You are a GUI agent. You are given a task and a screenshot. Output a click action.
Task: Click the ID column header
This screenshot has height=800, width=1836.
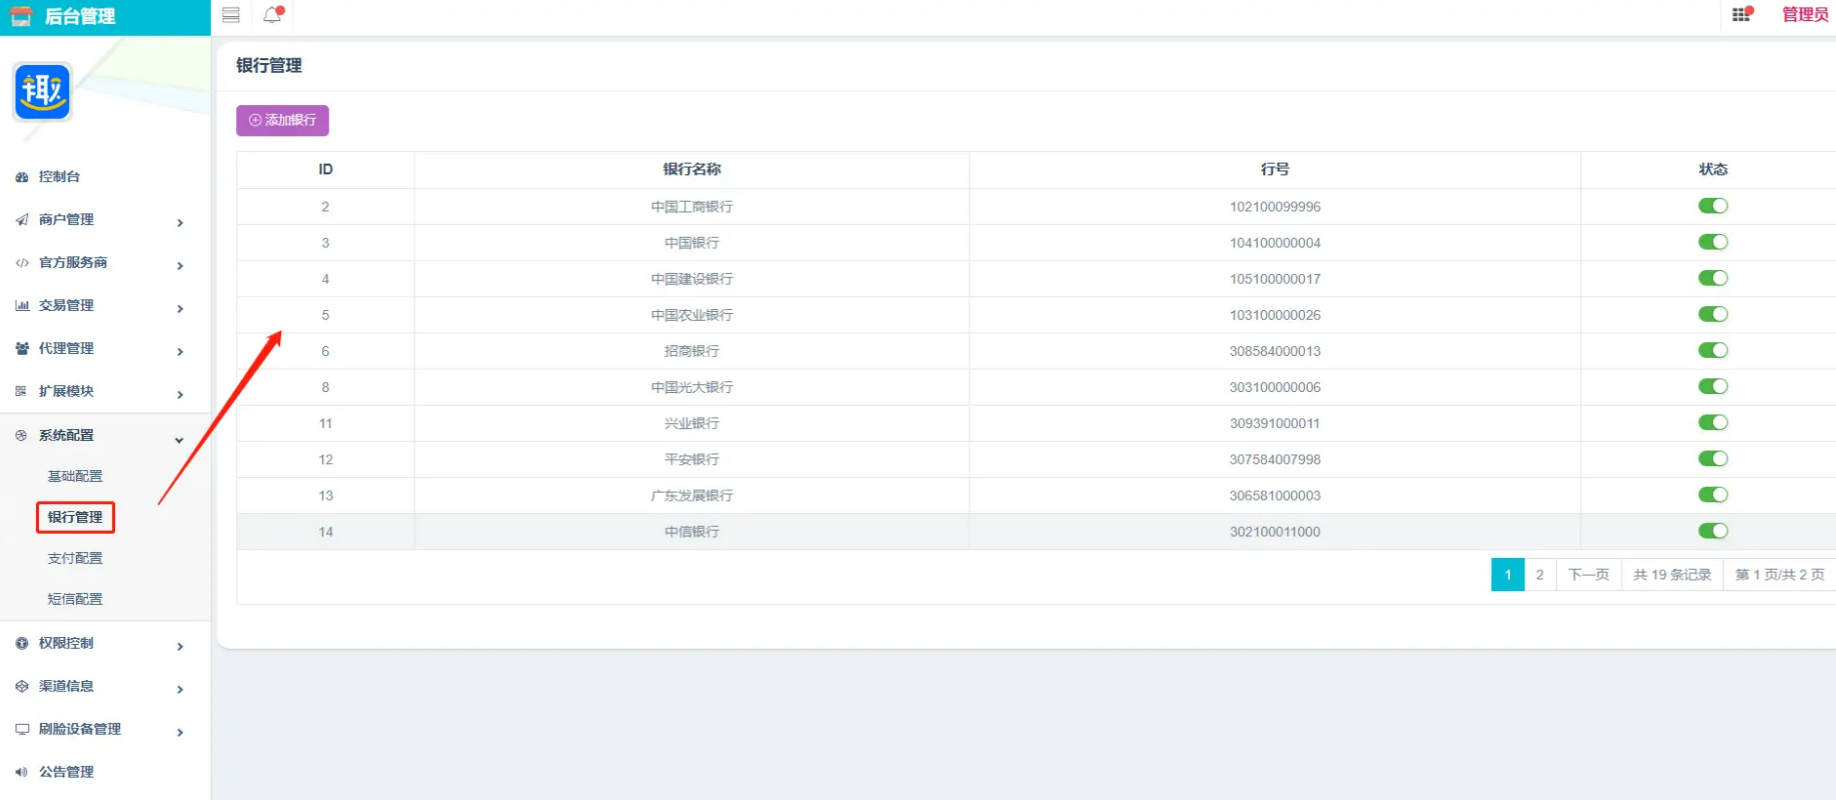point(326,170)
